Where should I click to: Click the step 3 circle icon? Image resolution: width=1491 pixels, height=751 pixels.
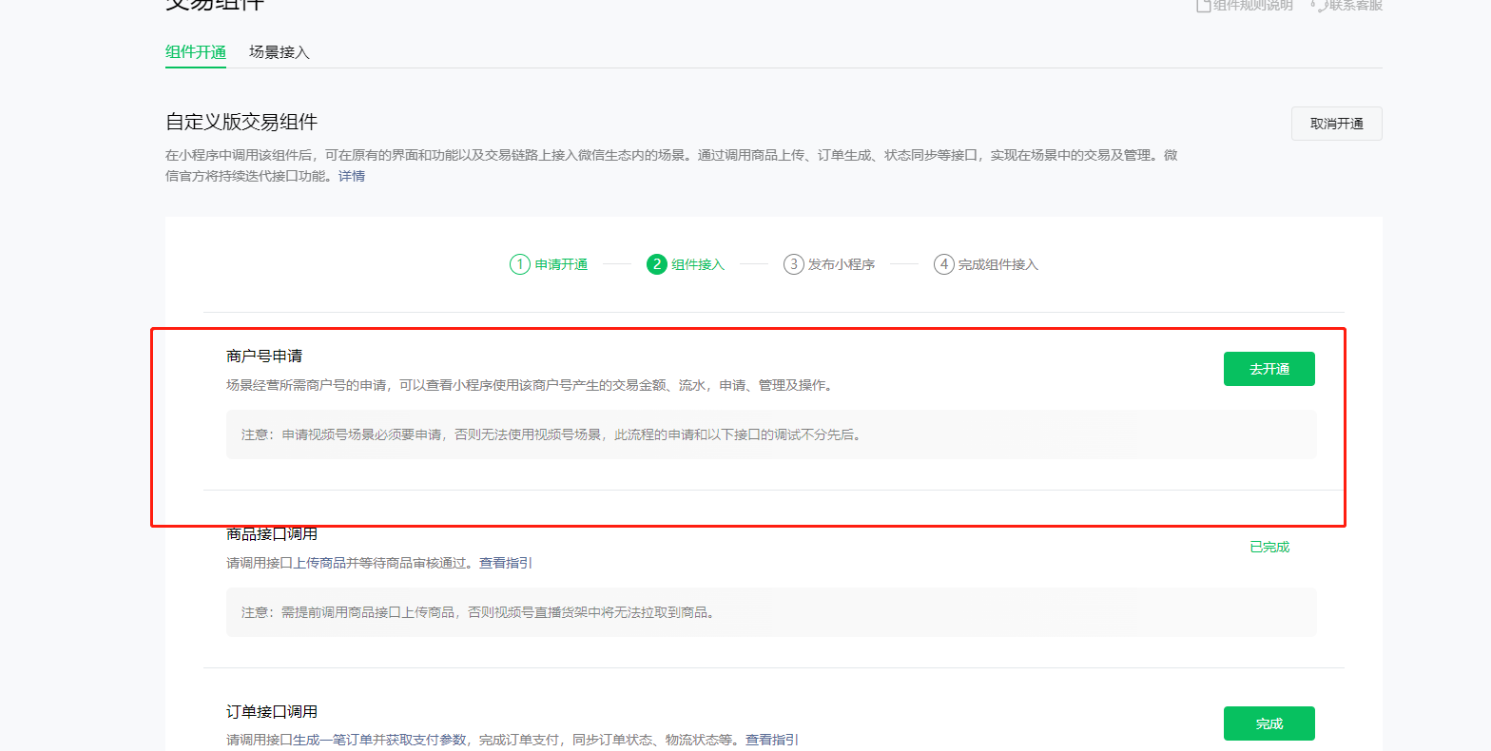(793, 264)
